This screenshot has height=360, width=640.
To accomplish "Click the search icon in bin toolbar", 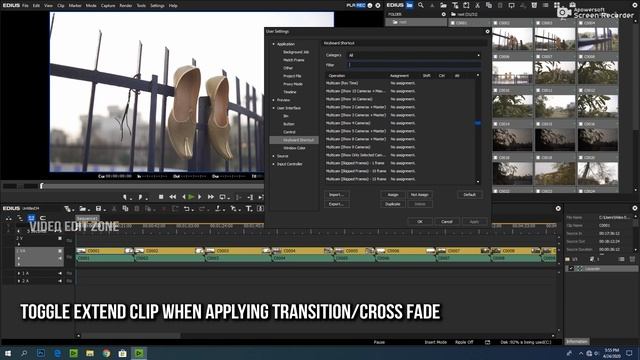I will 421,5.
